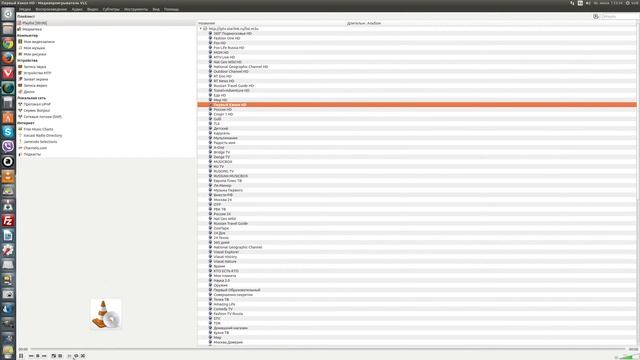Open Skype from the launcher
The image size is (640, 360).
pyautogui.click(x=8, y=132)
